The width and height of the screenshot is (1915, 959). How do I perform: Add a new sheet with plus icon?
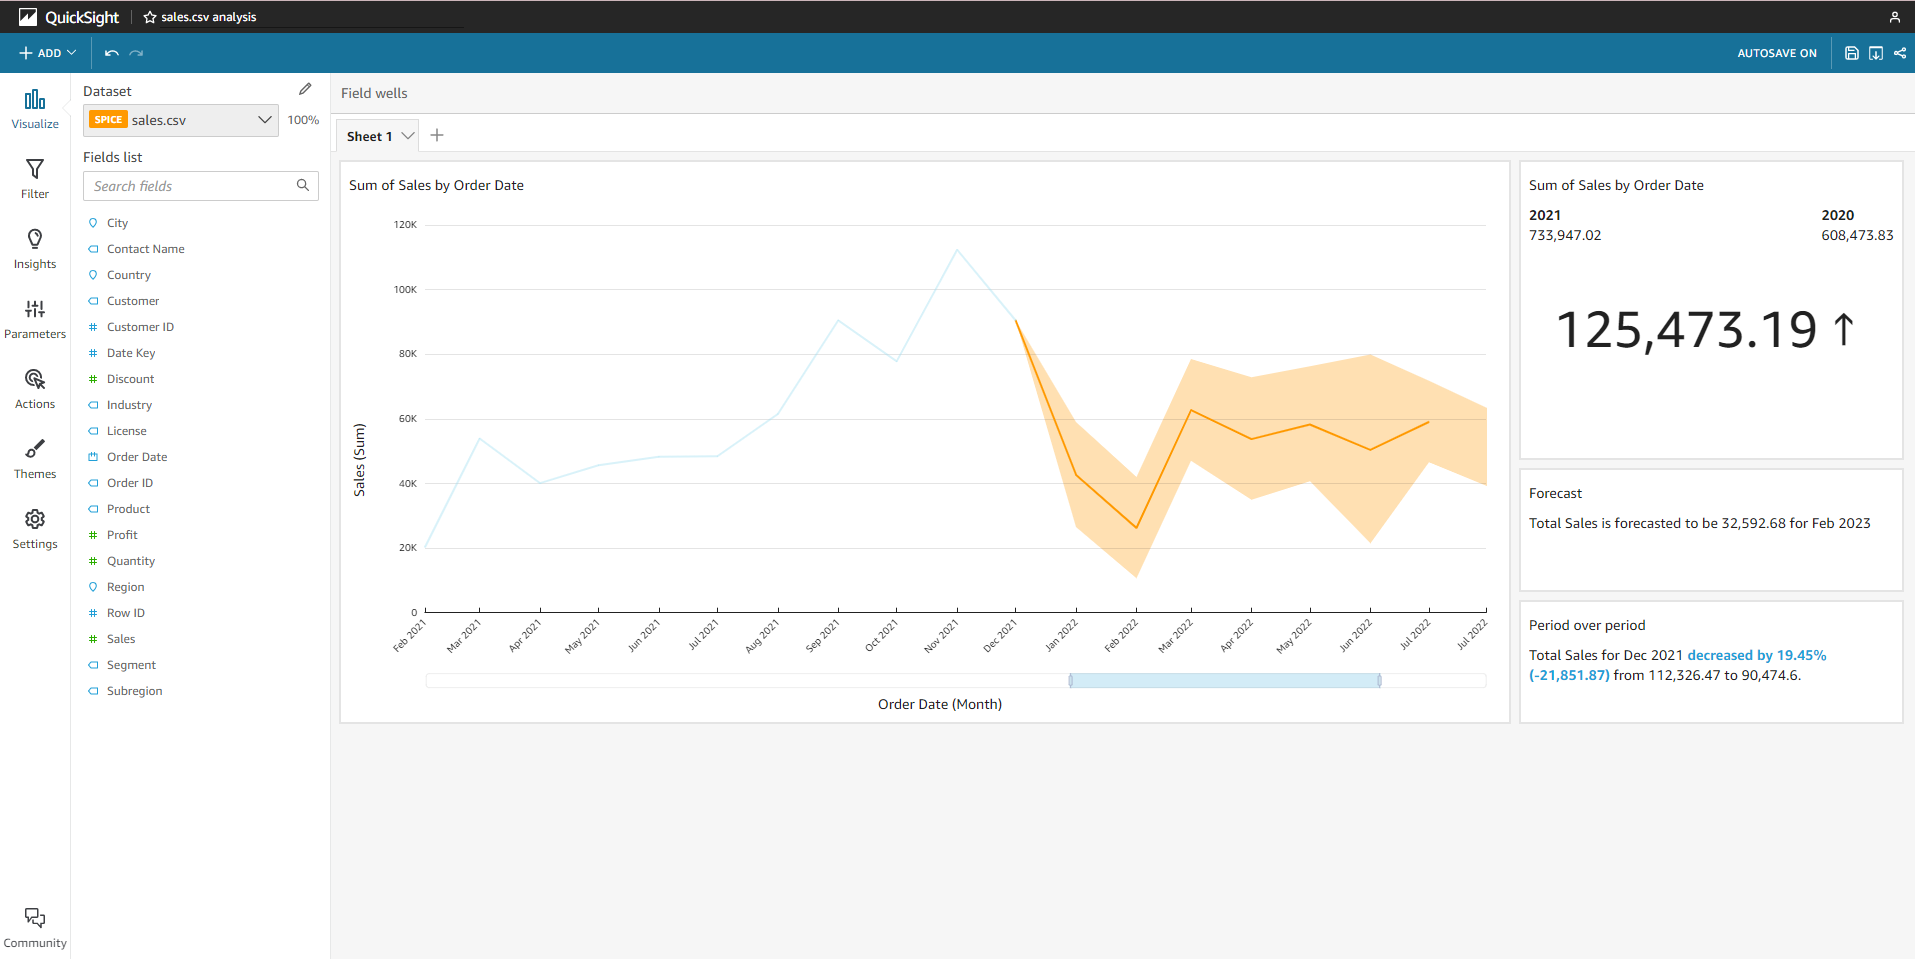[437, 135]
